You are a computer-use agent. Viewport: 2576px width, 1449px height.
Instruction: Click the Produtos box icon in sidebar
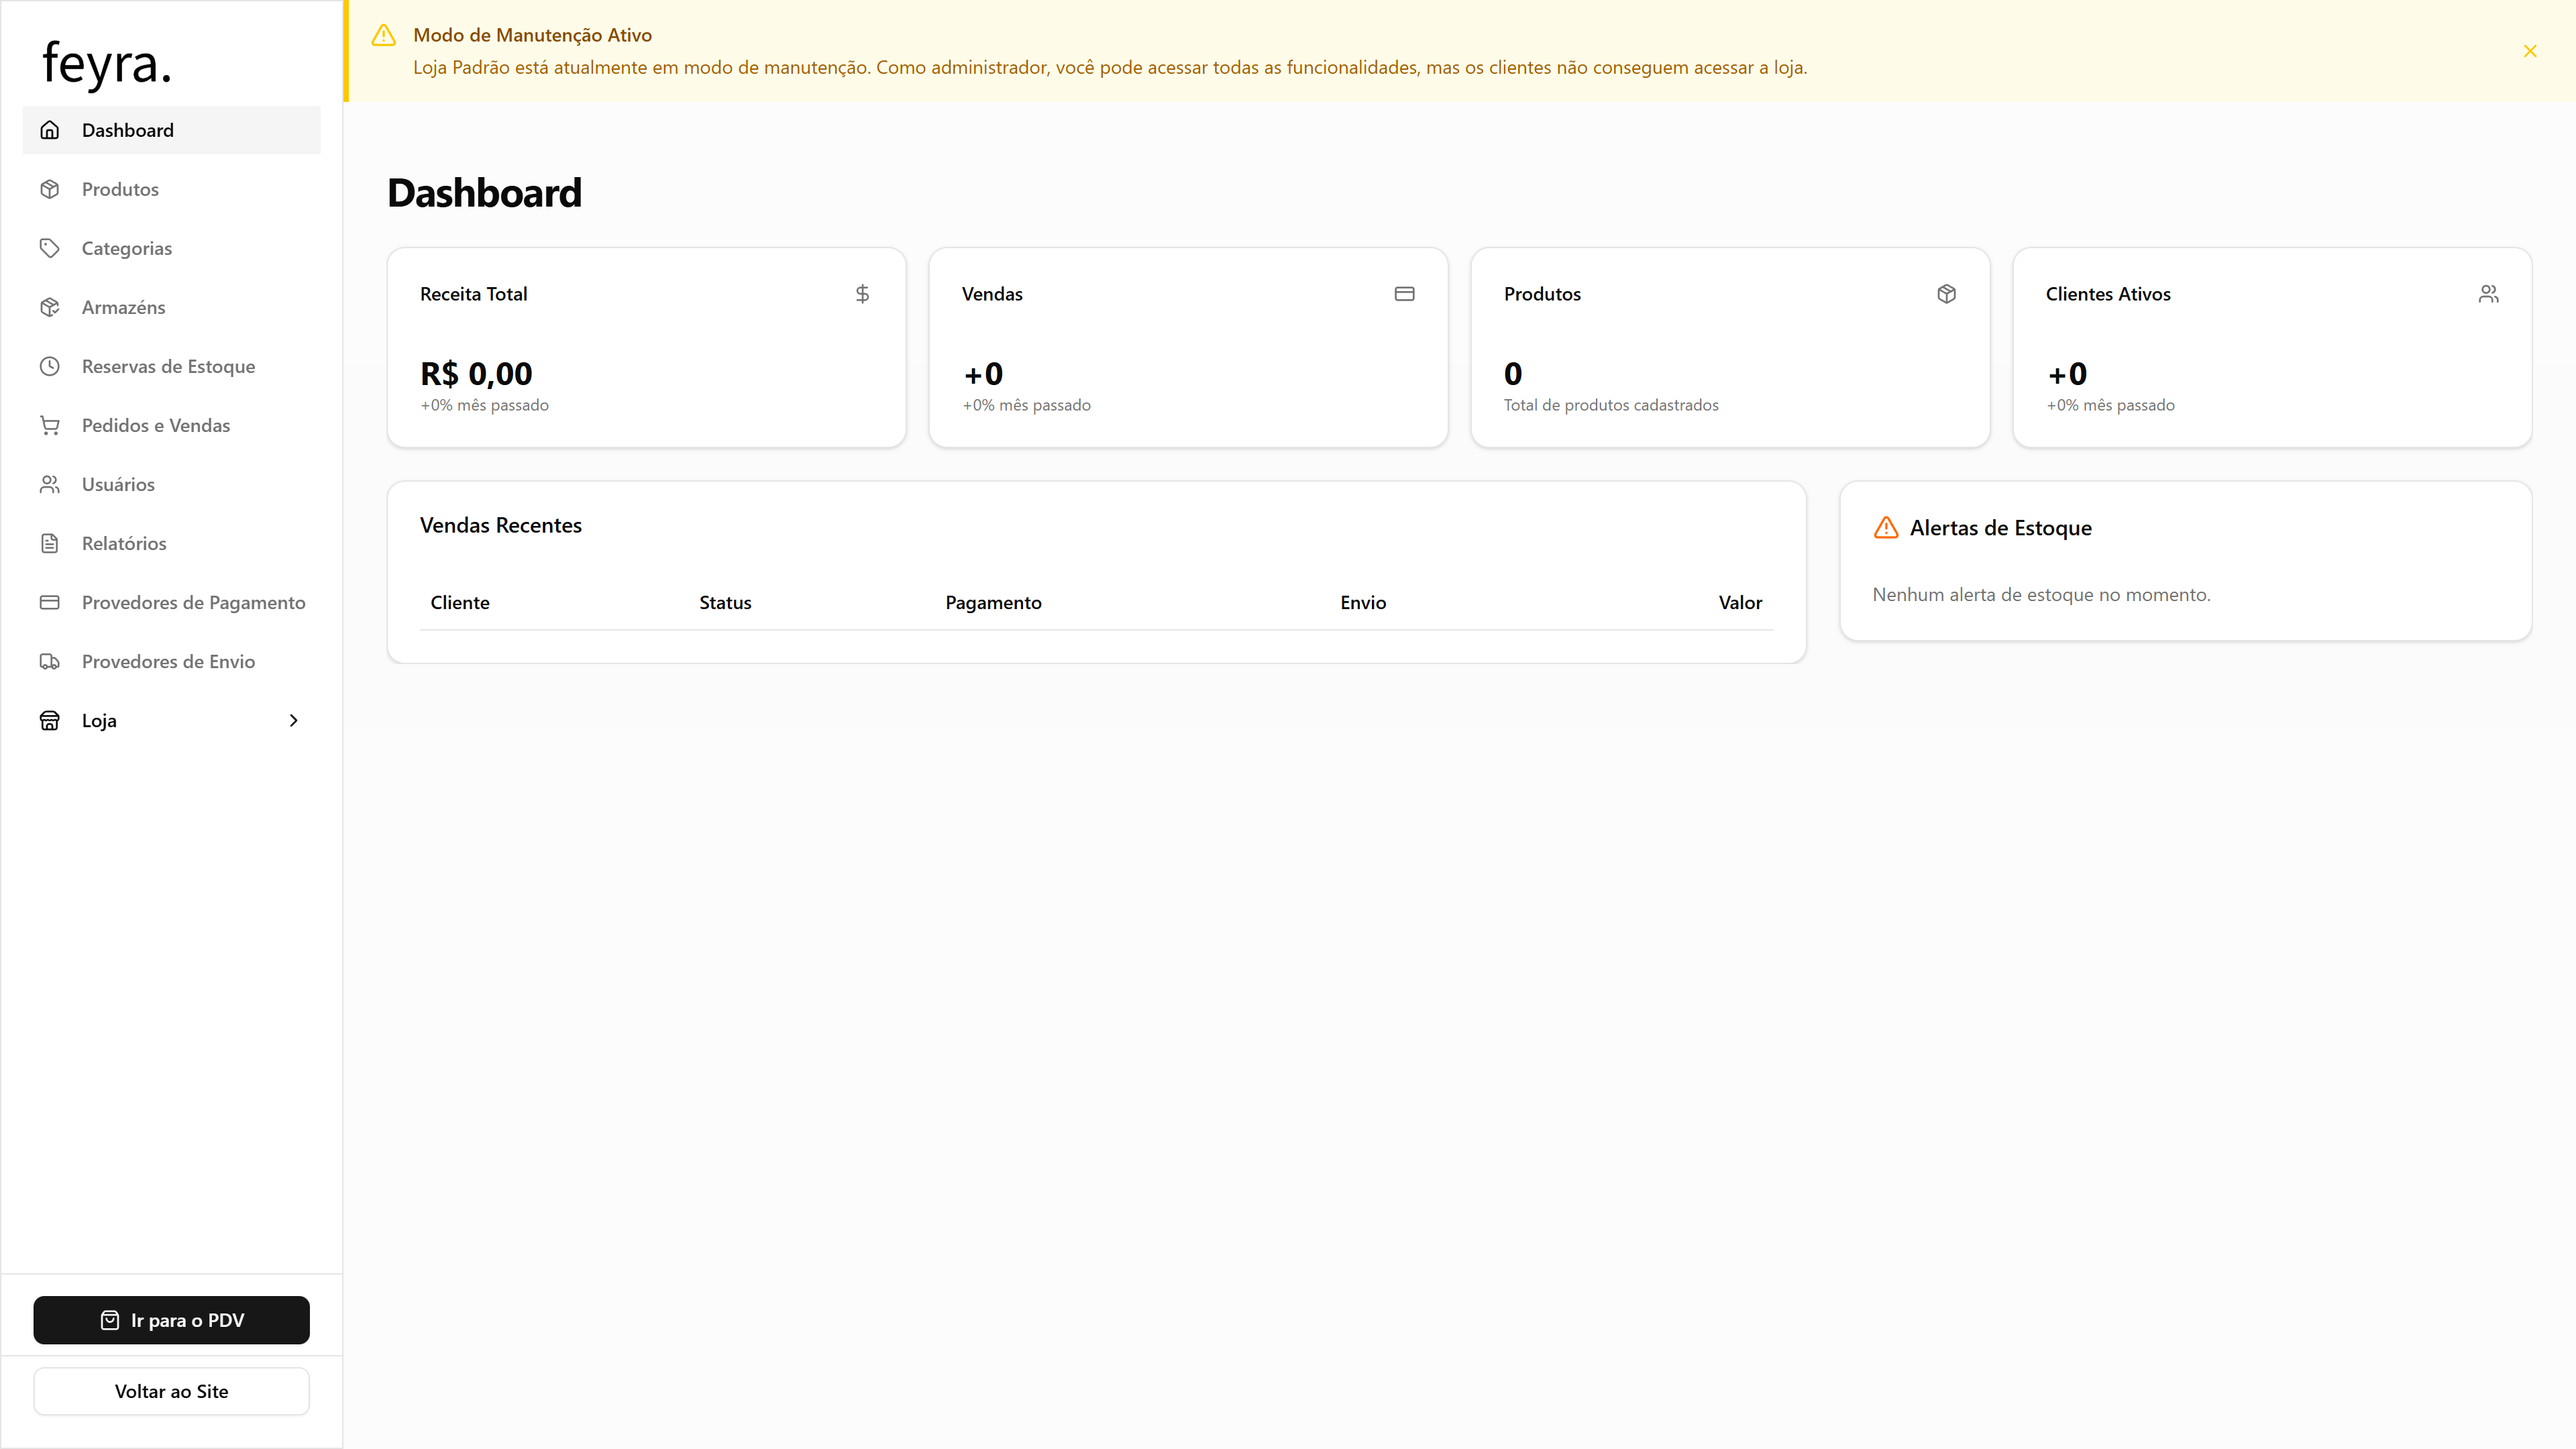pos(49,189)
